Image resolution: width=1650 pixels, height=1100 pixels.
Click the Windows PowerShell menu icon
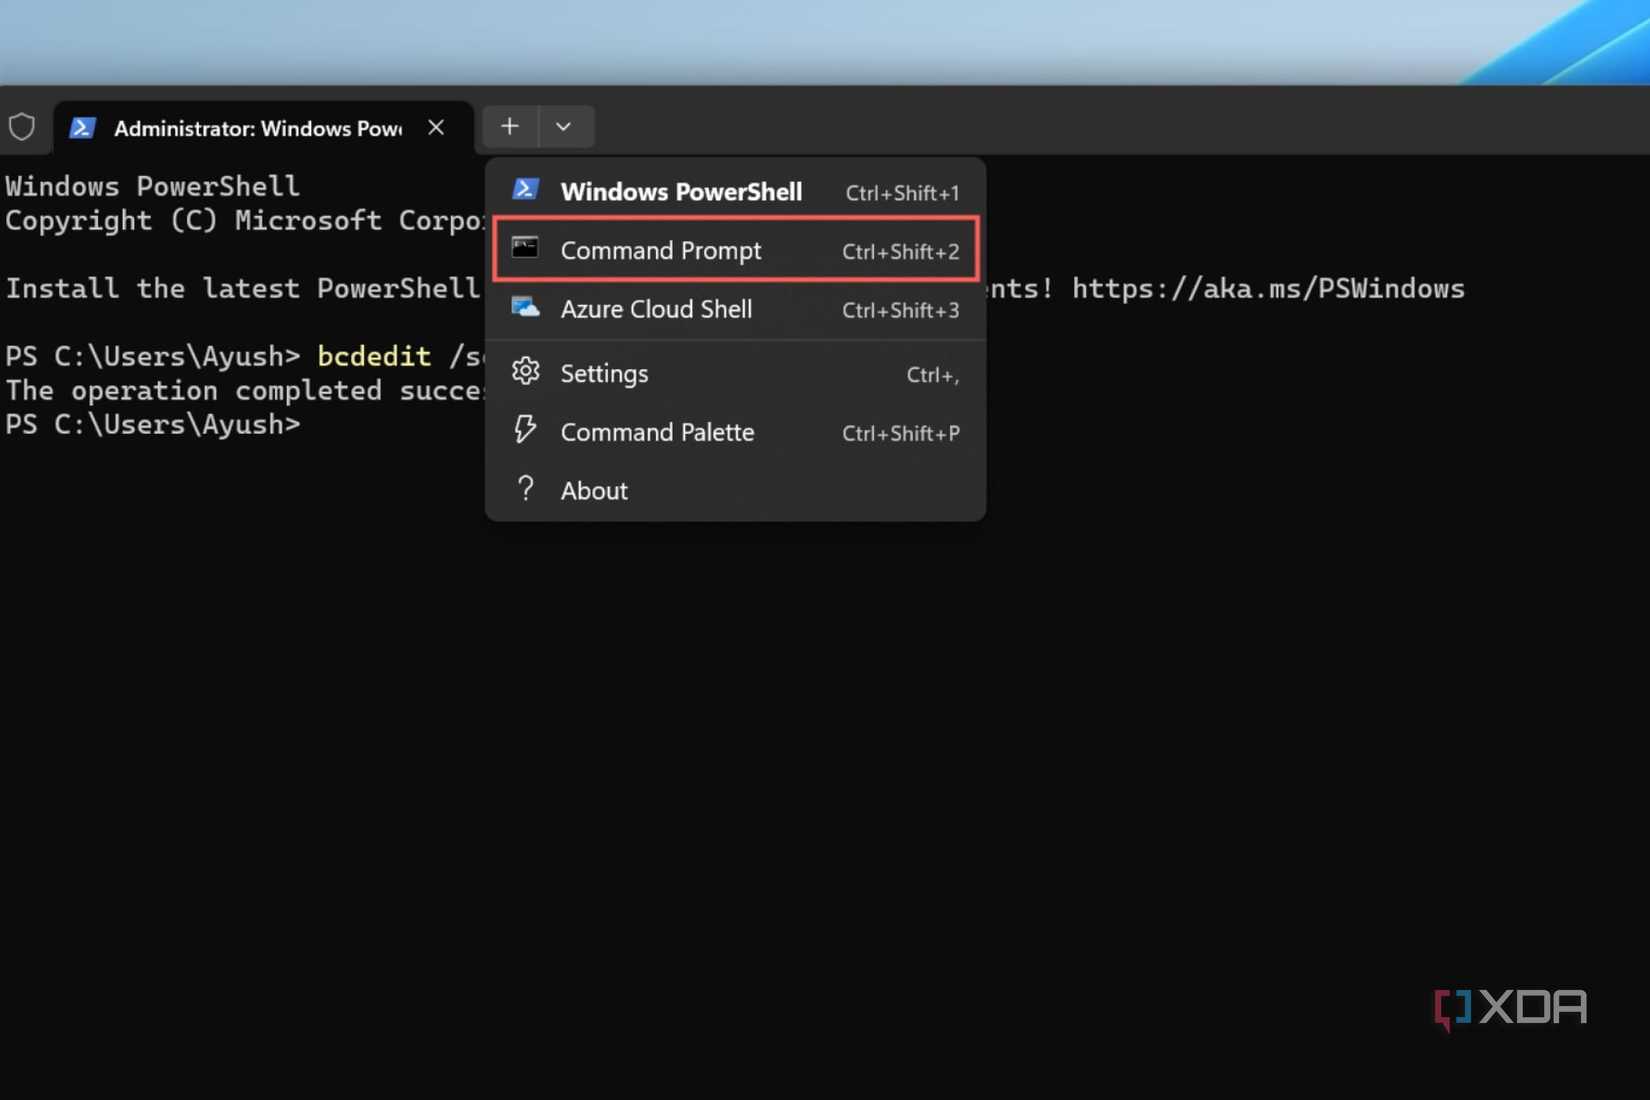pyautogui.click(x=525, y=190)
